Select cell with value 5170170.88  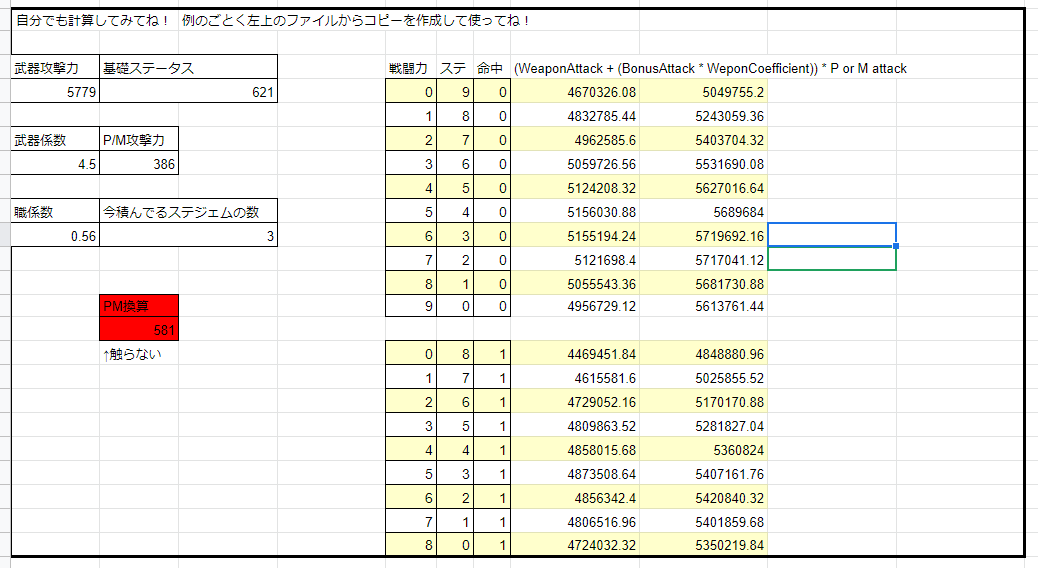[x=703, y=402]
